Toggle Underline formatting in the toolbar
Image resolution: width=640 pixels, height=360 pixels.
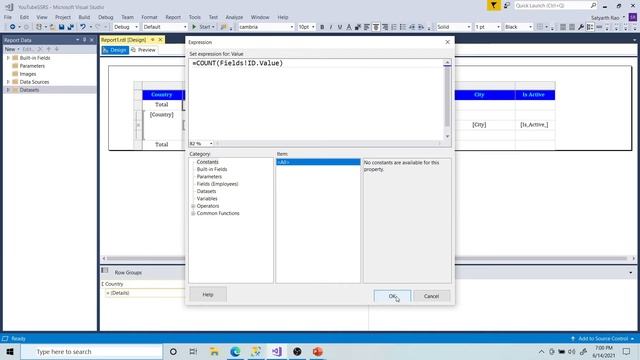[340, 27]
